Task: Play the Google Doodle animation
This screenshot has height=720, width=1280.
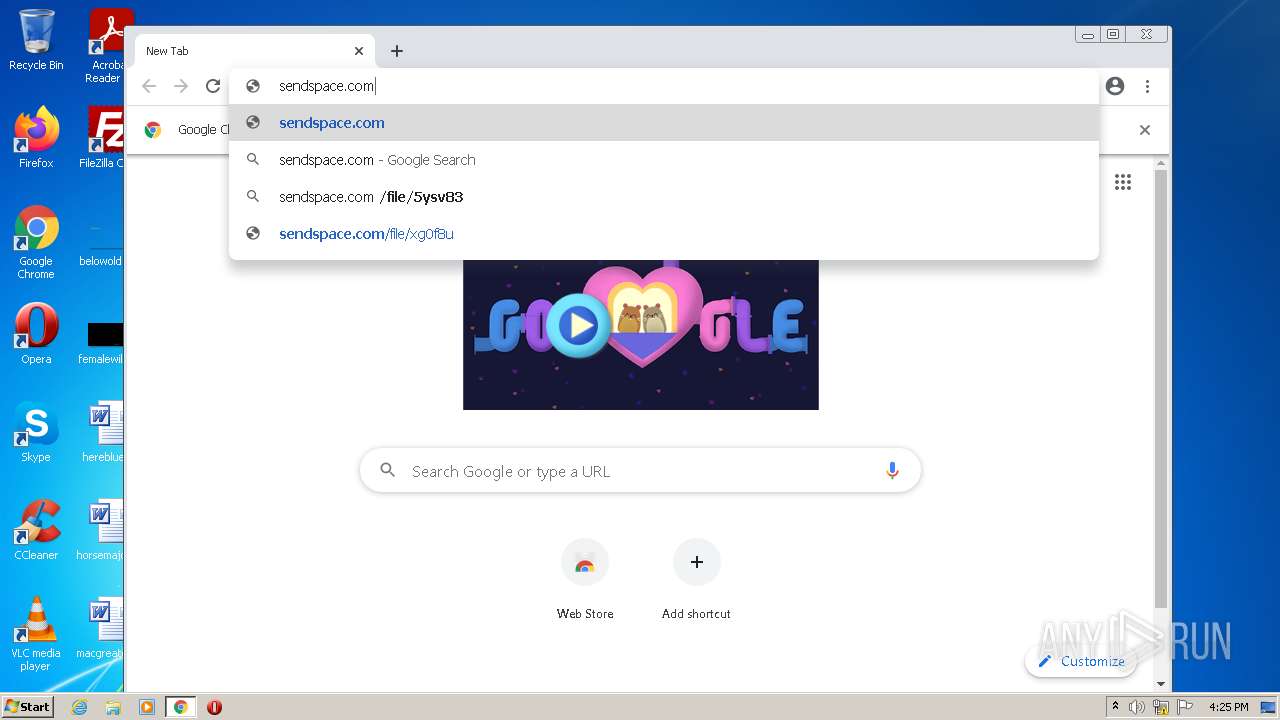Action: (578, 325)
